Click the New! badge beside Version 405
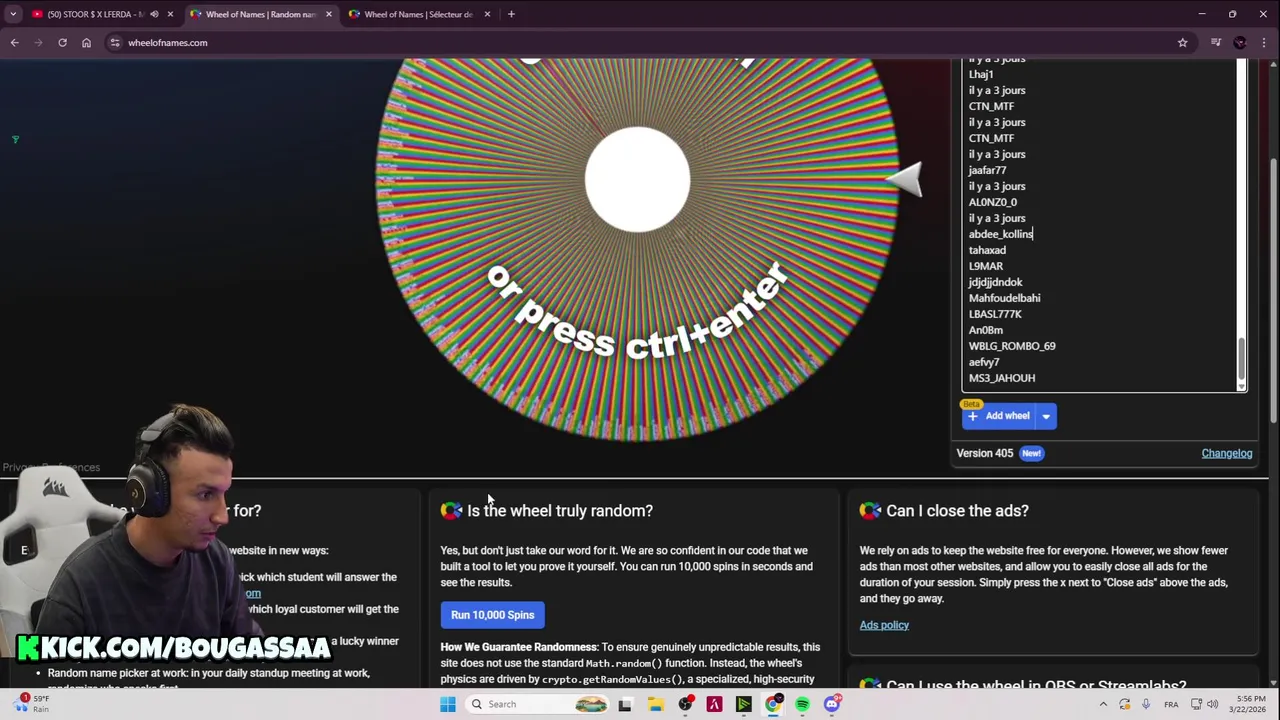 (x=1031, y=453)
